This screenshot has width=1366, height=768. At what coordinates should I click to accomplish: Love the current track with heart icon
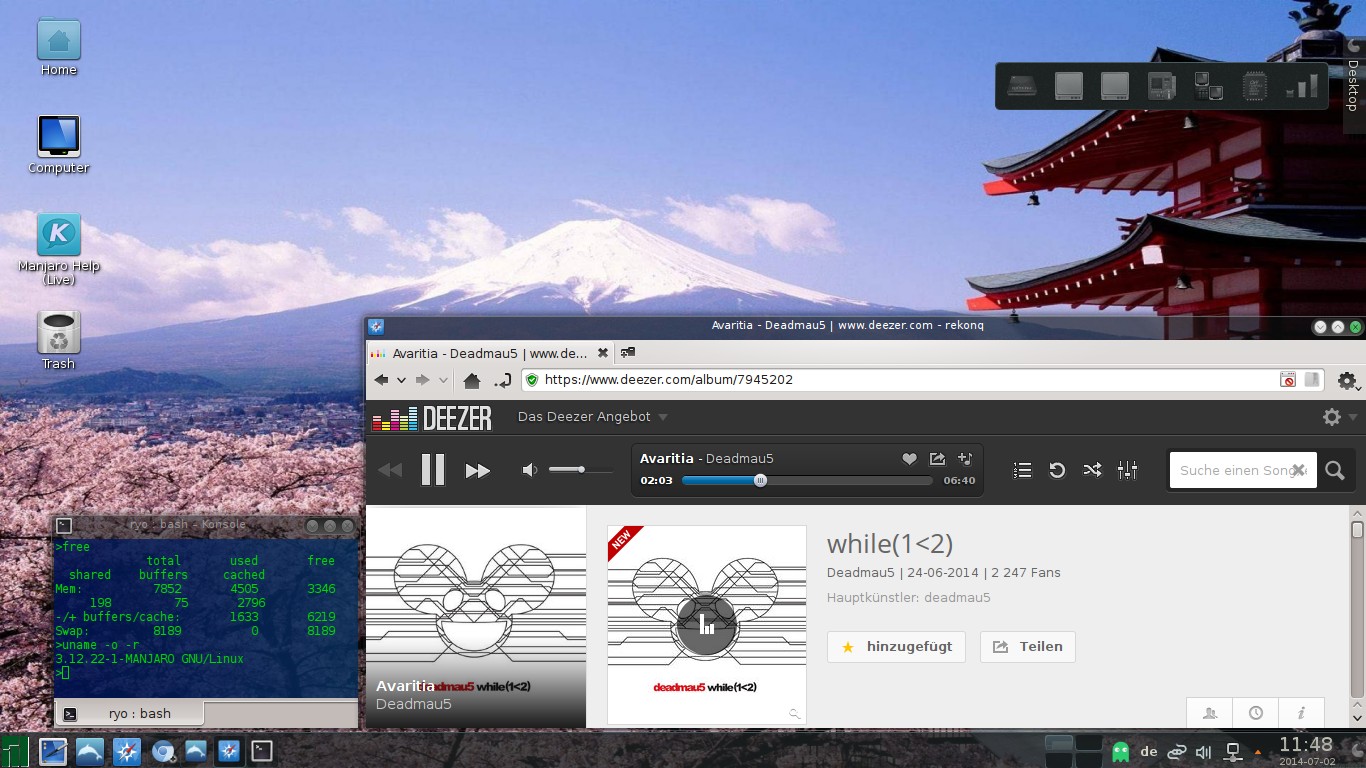(x=909, y=459)
